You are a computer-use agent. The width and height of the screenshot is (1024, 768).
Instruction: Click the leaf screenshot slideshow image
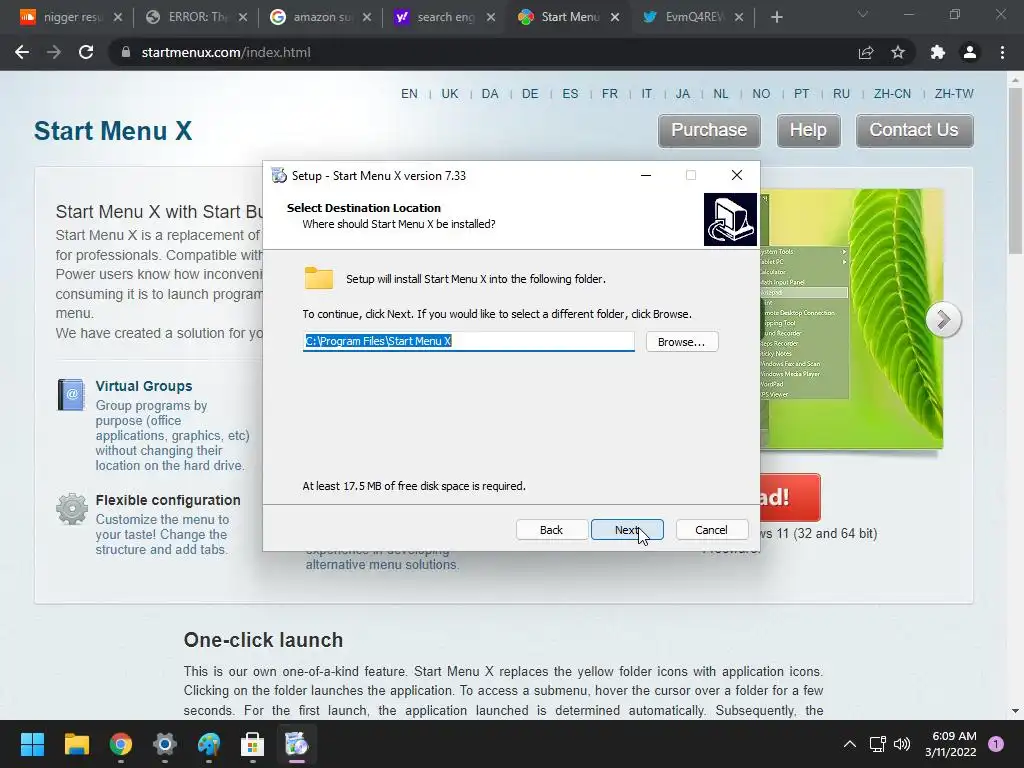point(852,319)
